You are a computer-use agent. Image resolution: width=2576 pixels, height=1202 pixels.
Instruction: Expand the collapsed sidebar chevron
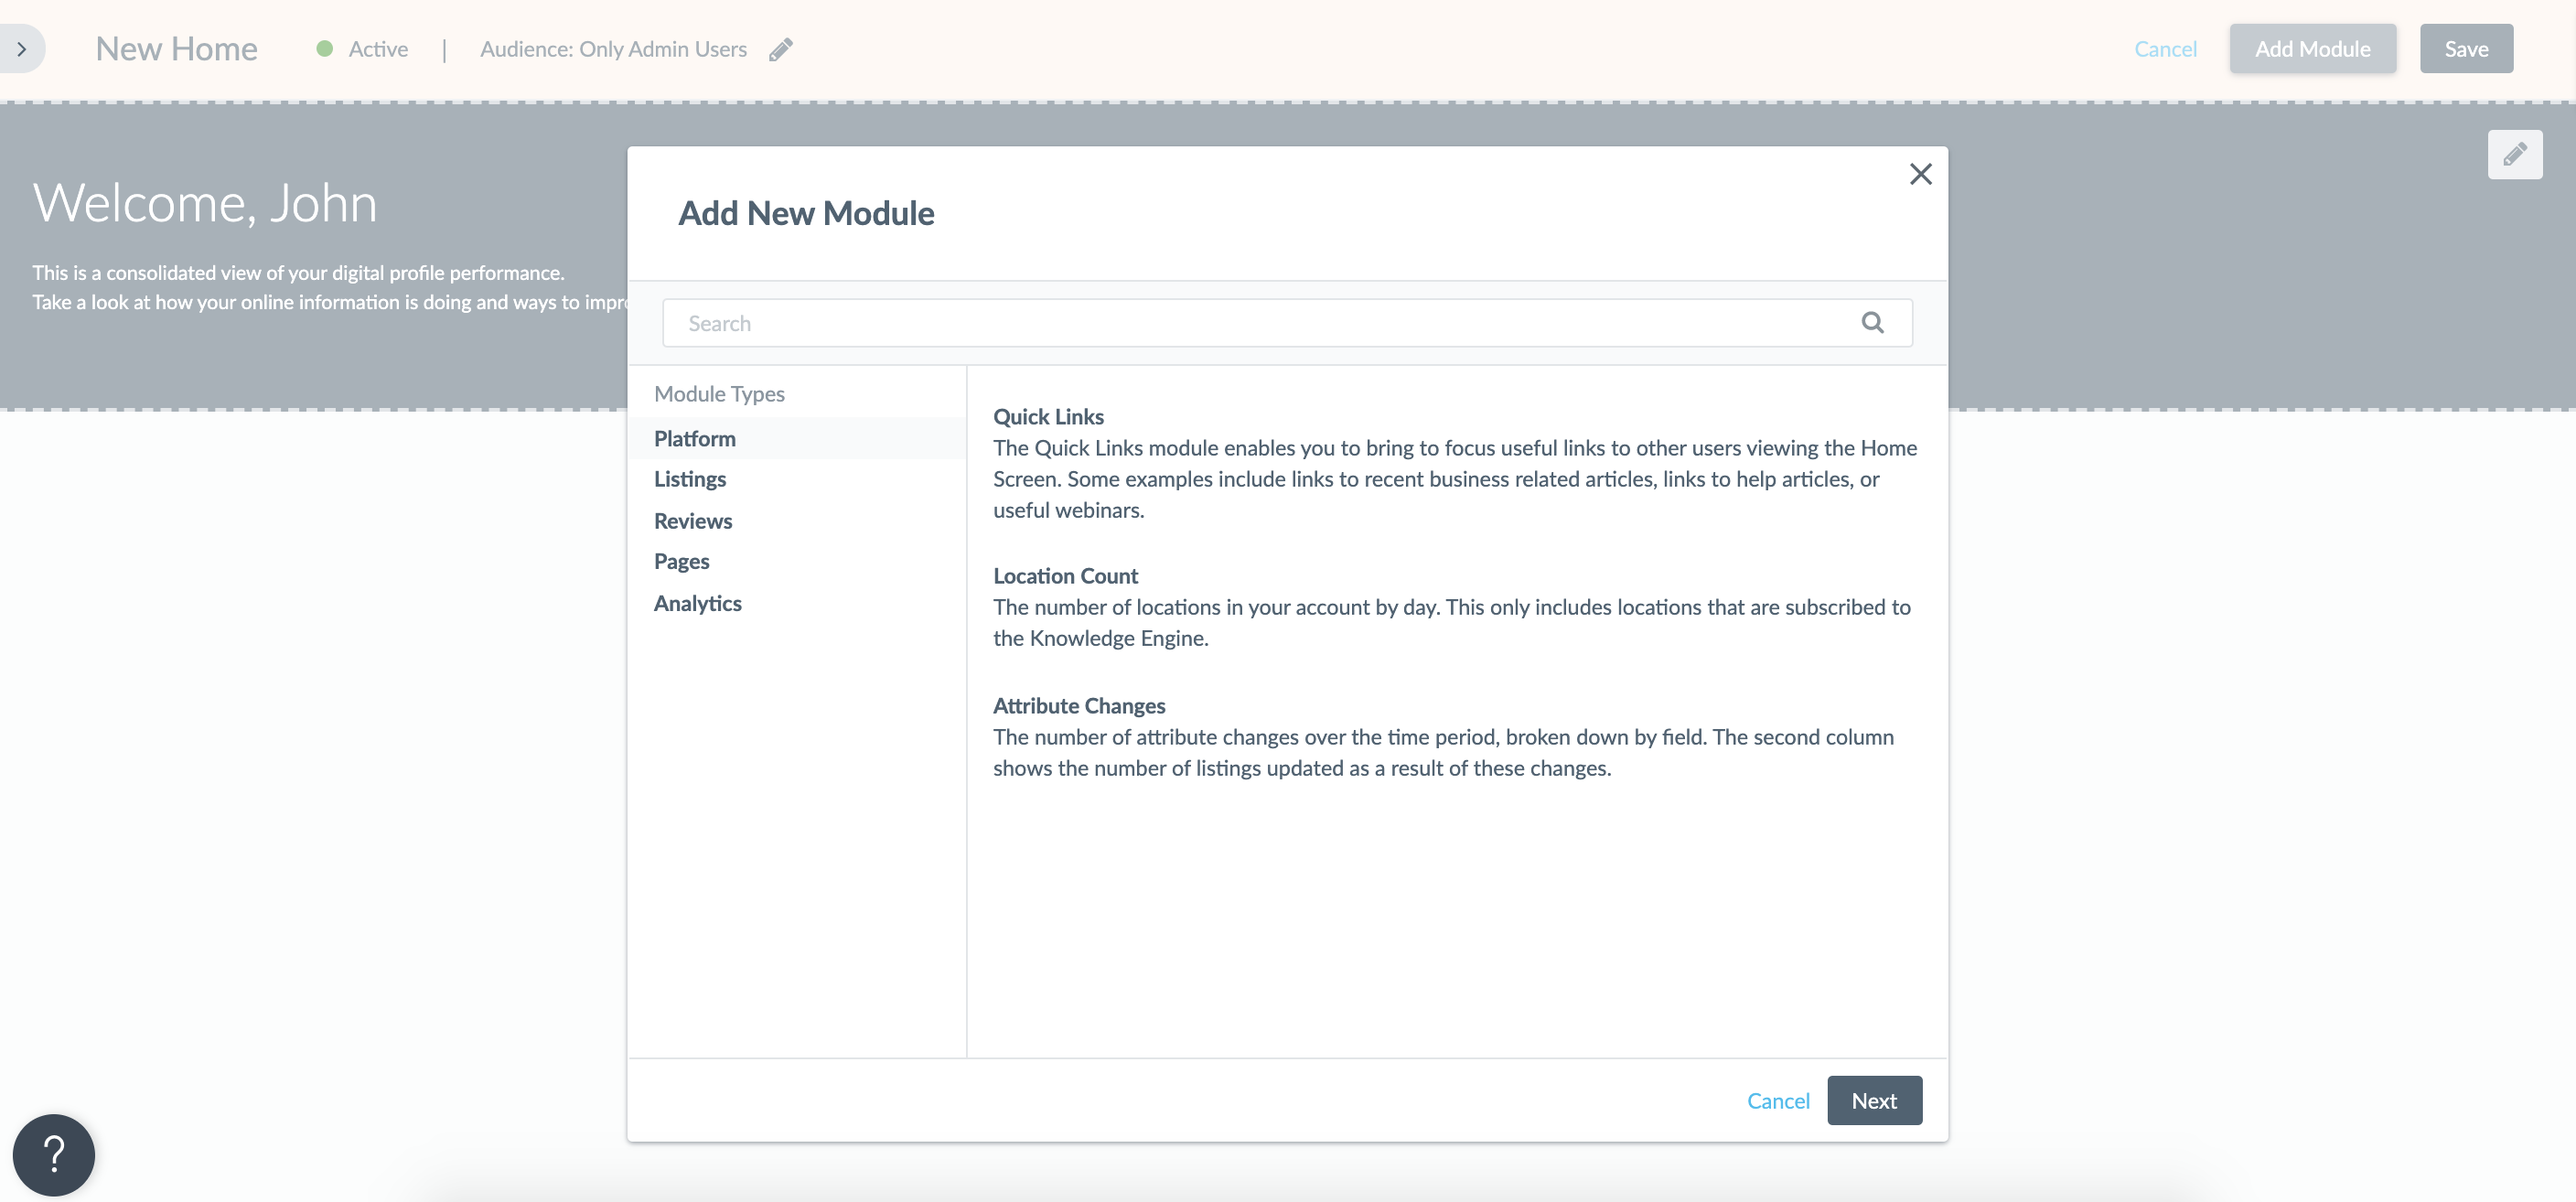tap(21, 49)
